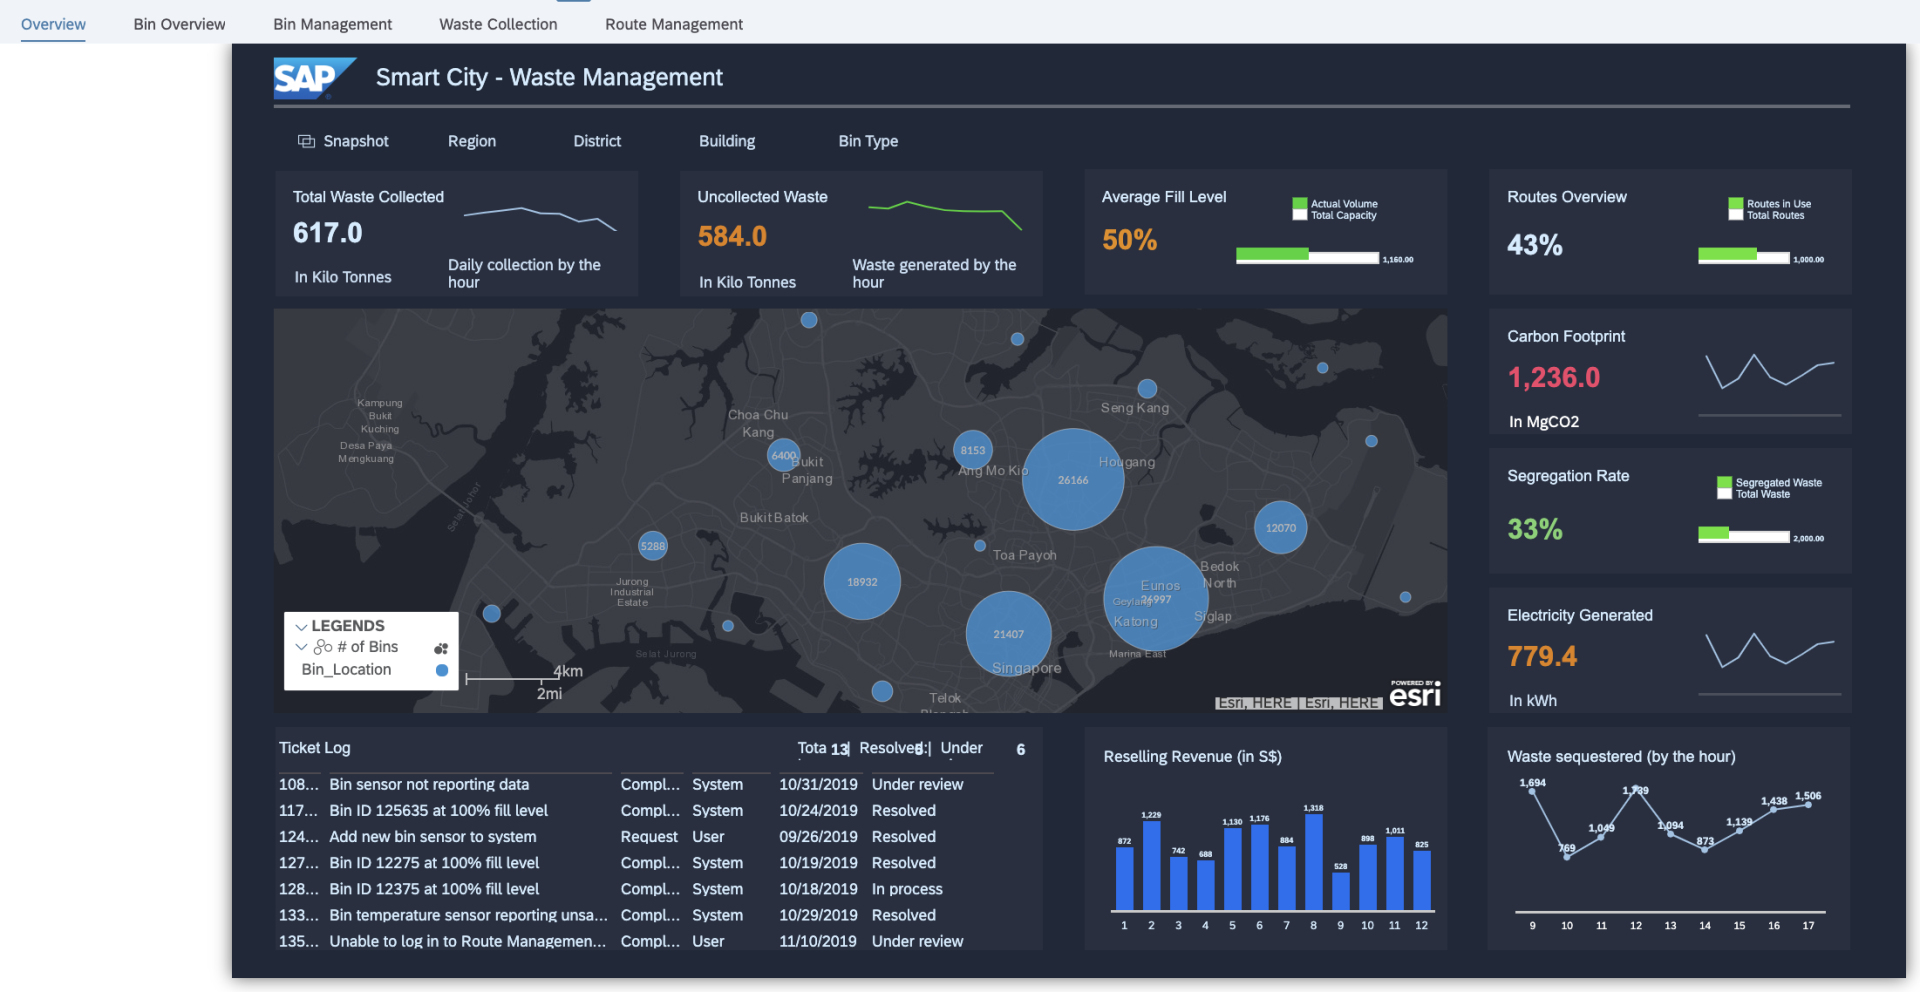Click the Esri logo on the map
The width and height of the screenshot is (1920, 992).
(1414, 694)
